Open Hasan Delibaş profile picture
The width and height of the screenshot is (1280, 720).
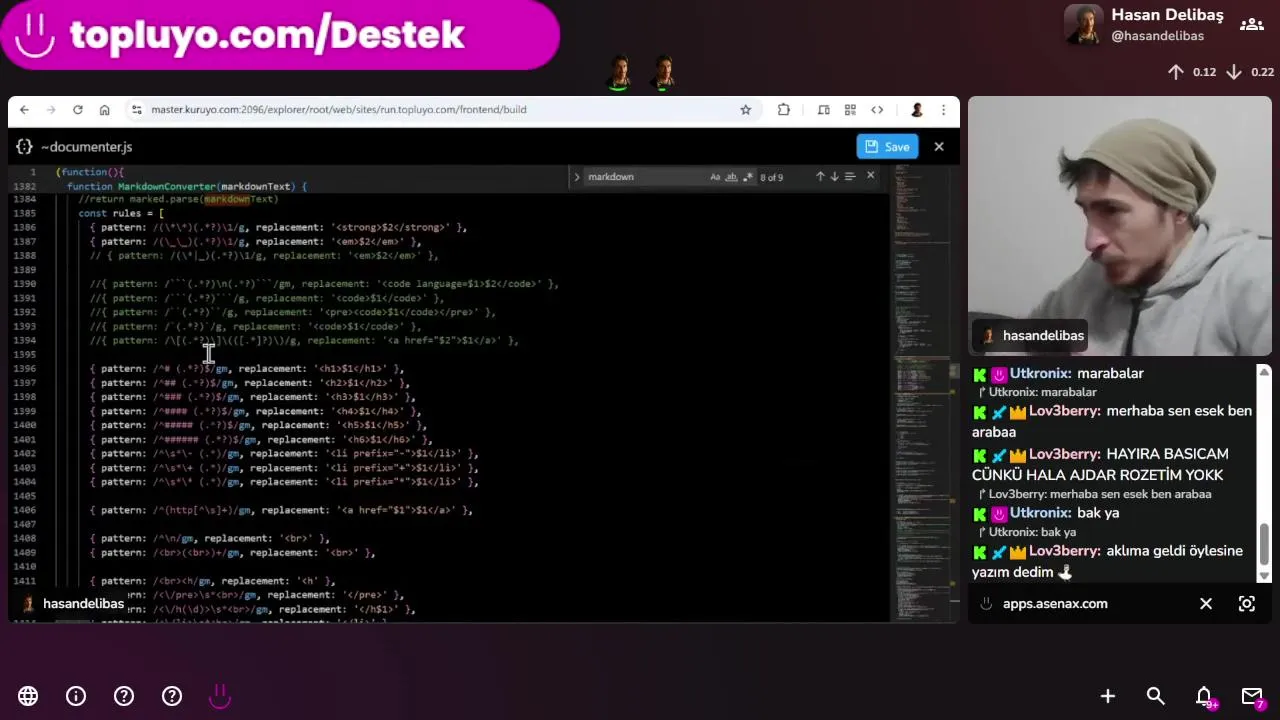1084,25
